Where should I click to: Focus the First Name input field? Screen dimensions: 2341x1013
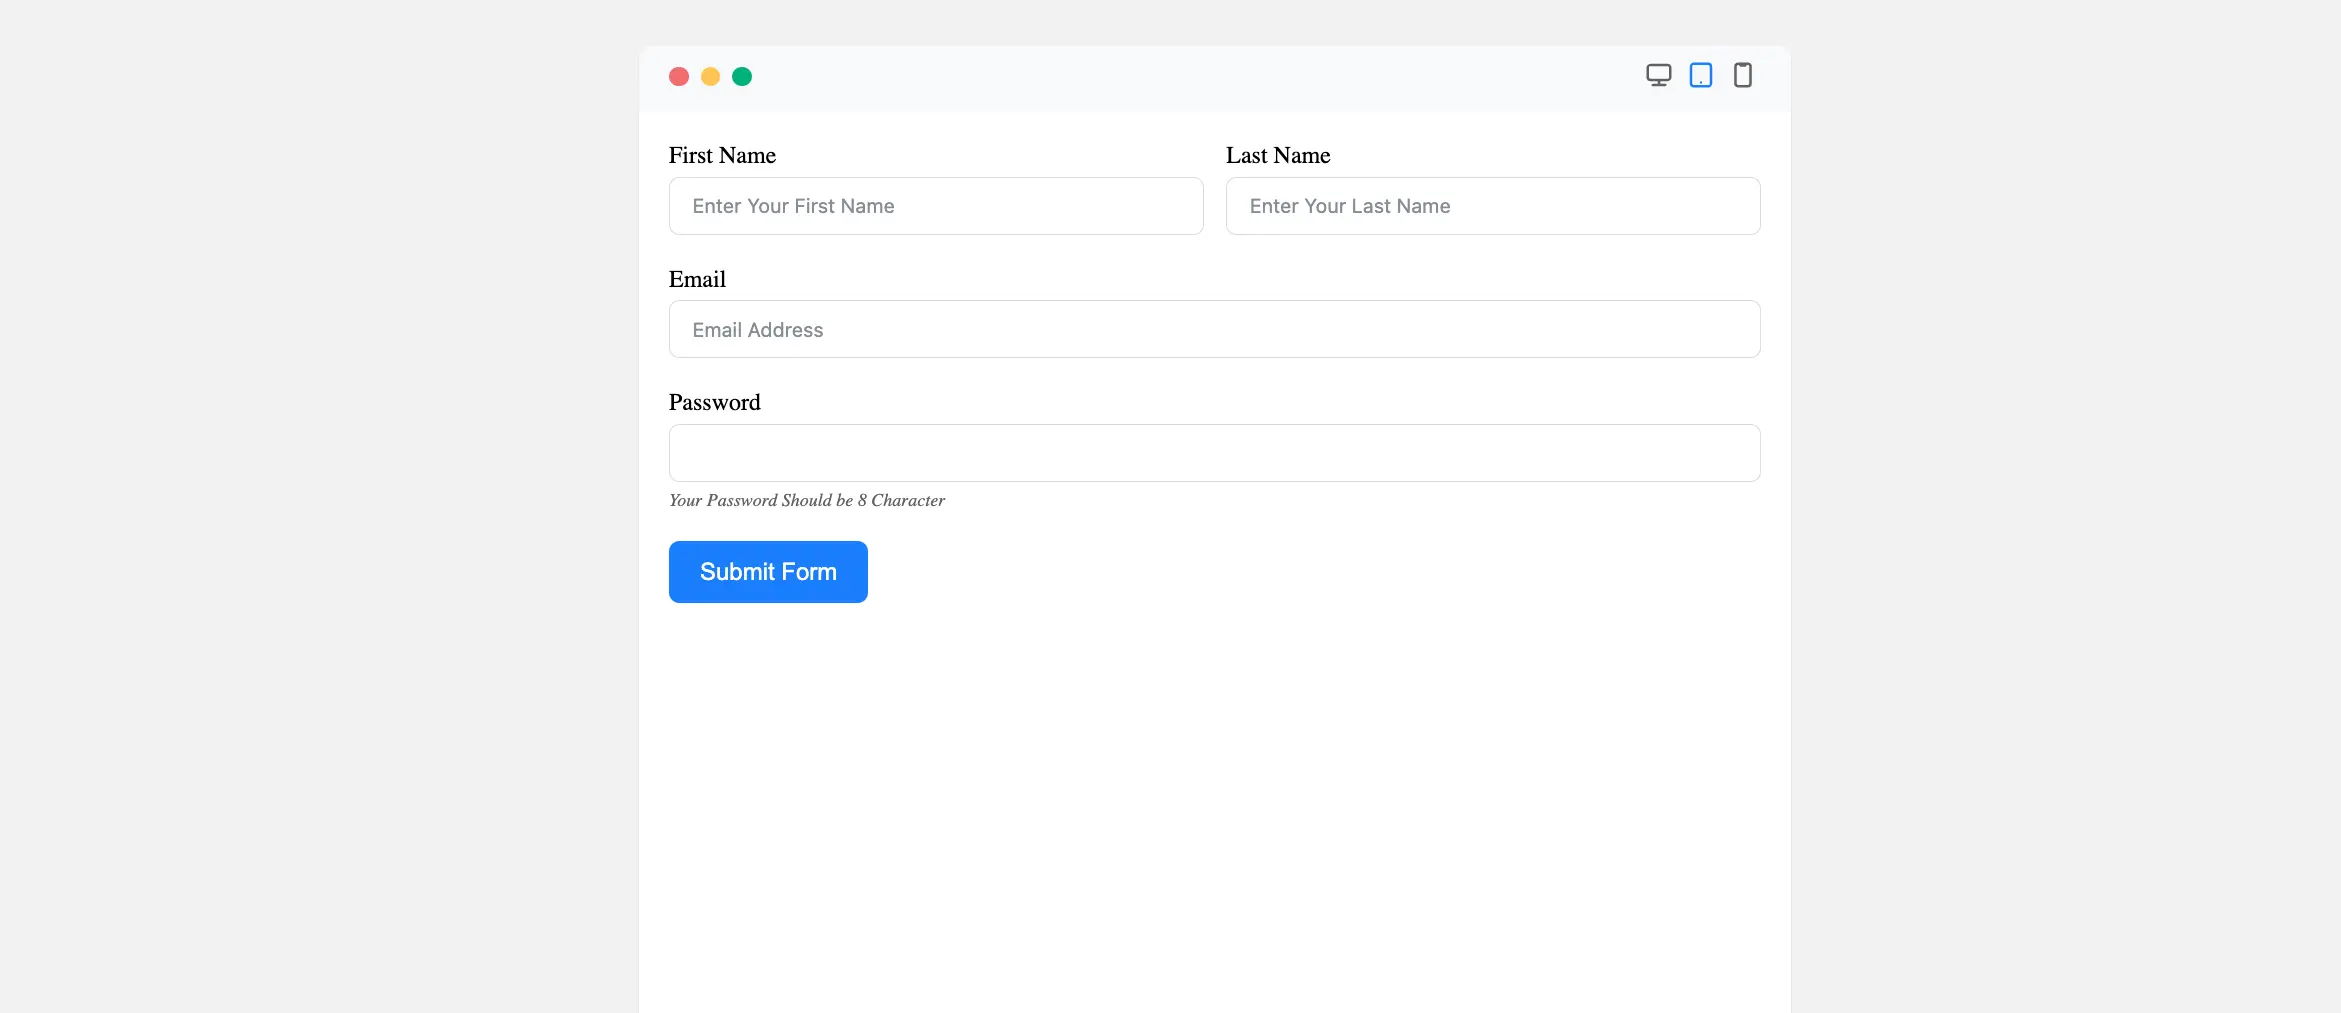pyautogui.click(x=935, y=206)
